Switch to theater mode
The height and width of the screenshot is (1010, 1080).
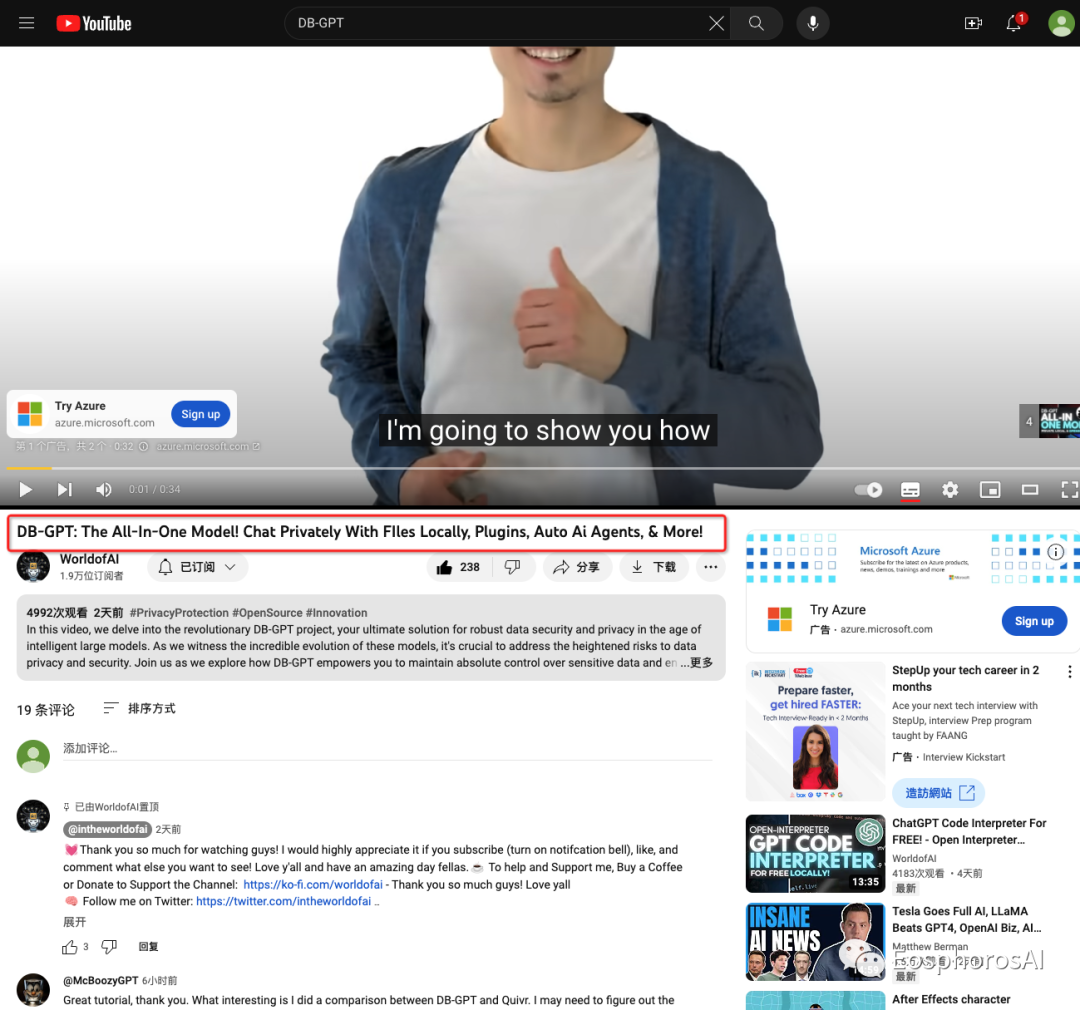(1030, 489)
